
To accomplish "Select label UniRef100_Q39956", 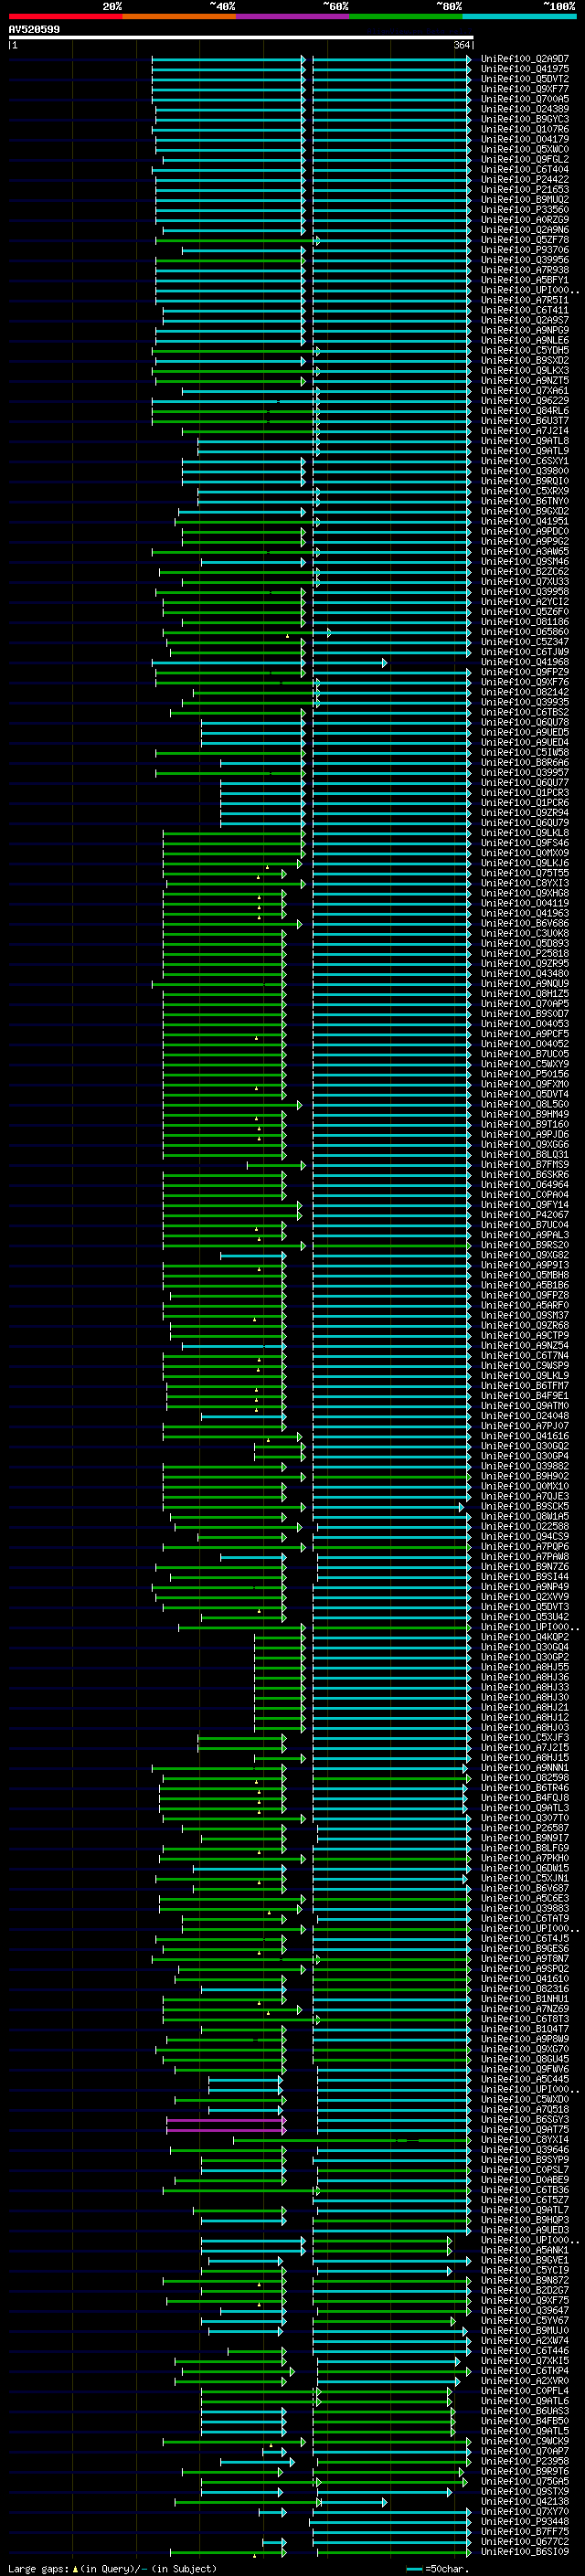I will coord(525,260).
